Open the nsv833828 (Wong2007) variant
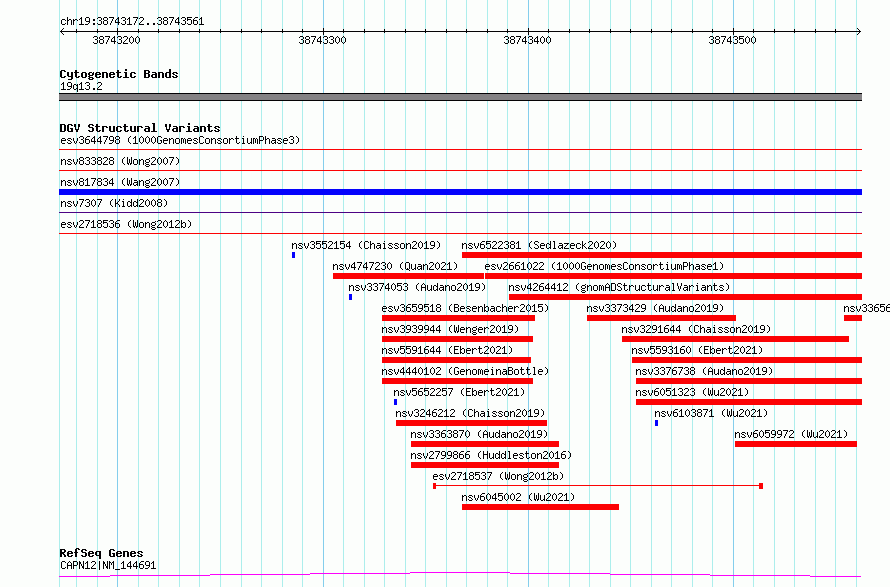Image resolution: width=890 pixels, height=587 pixels. (120, 161)
